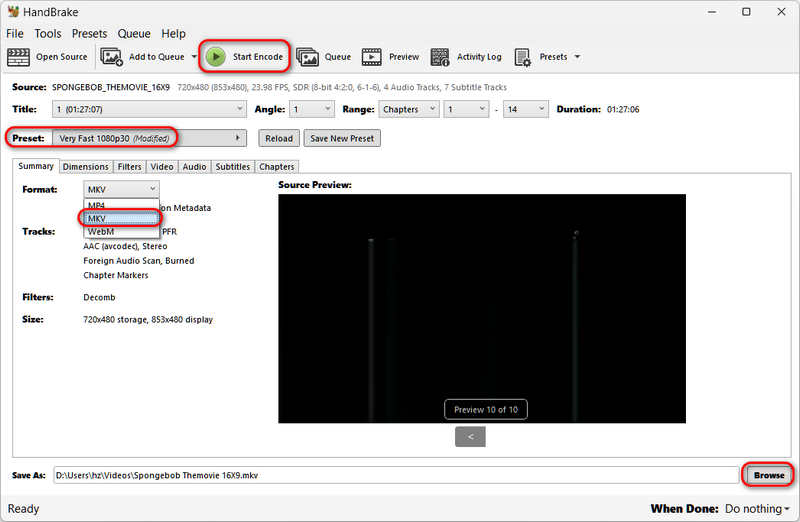Click '720x480 storage, 853x480 display' text
Image resolution: width=800 pixels, height=522 pixels.
pos(148,319)
